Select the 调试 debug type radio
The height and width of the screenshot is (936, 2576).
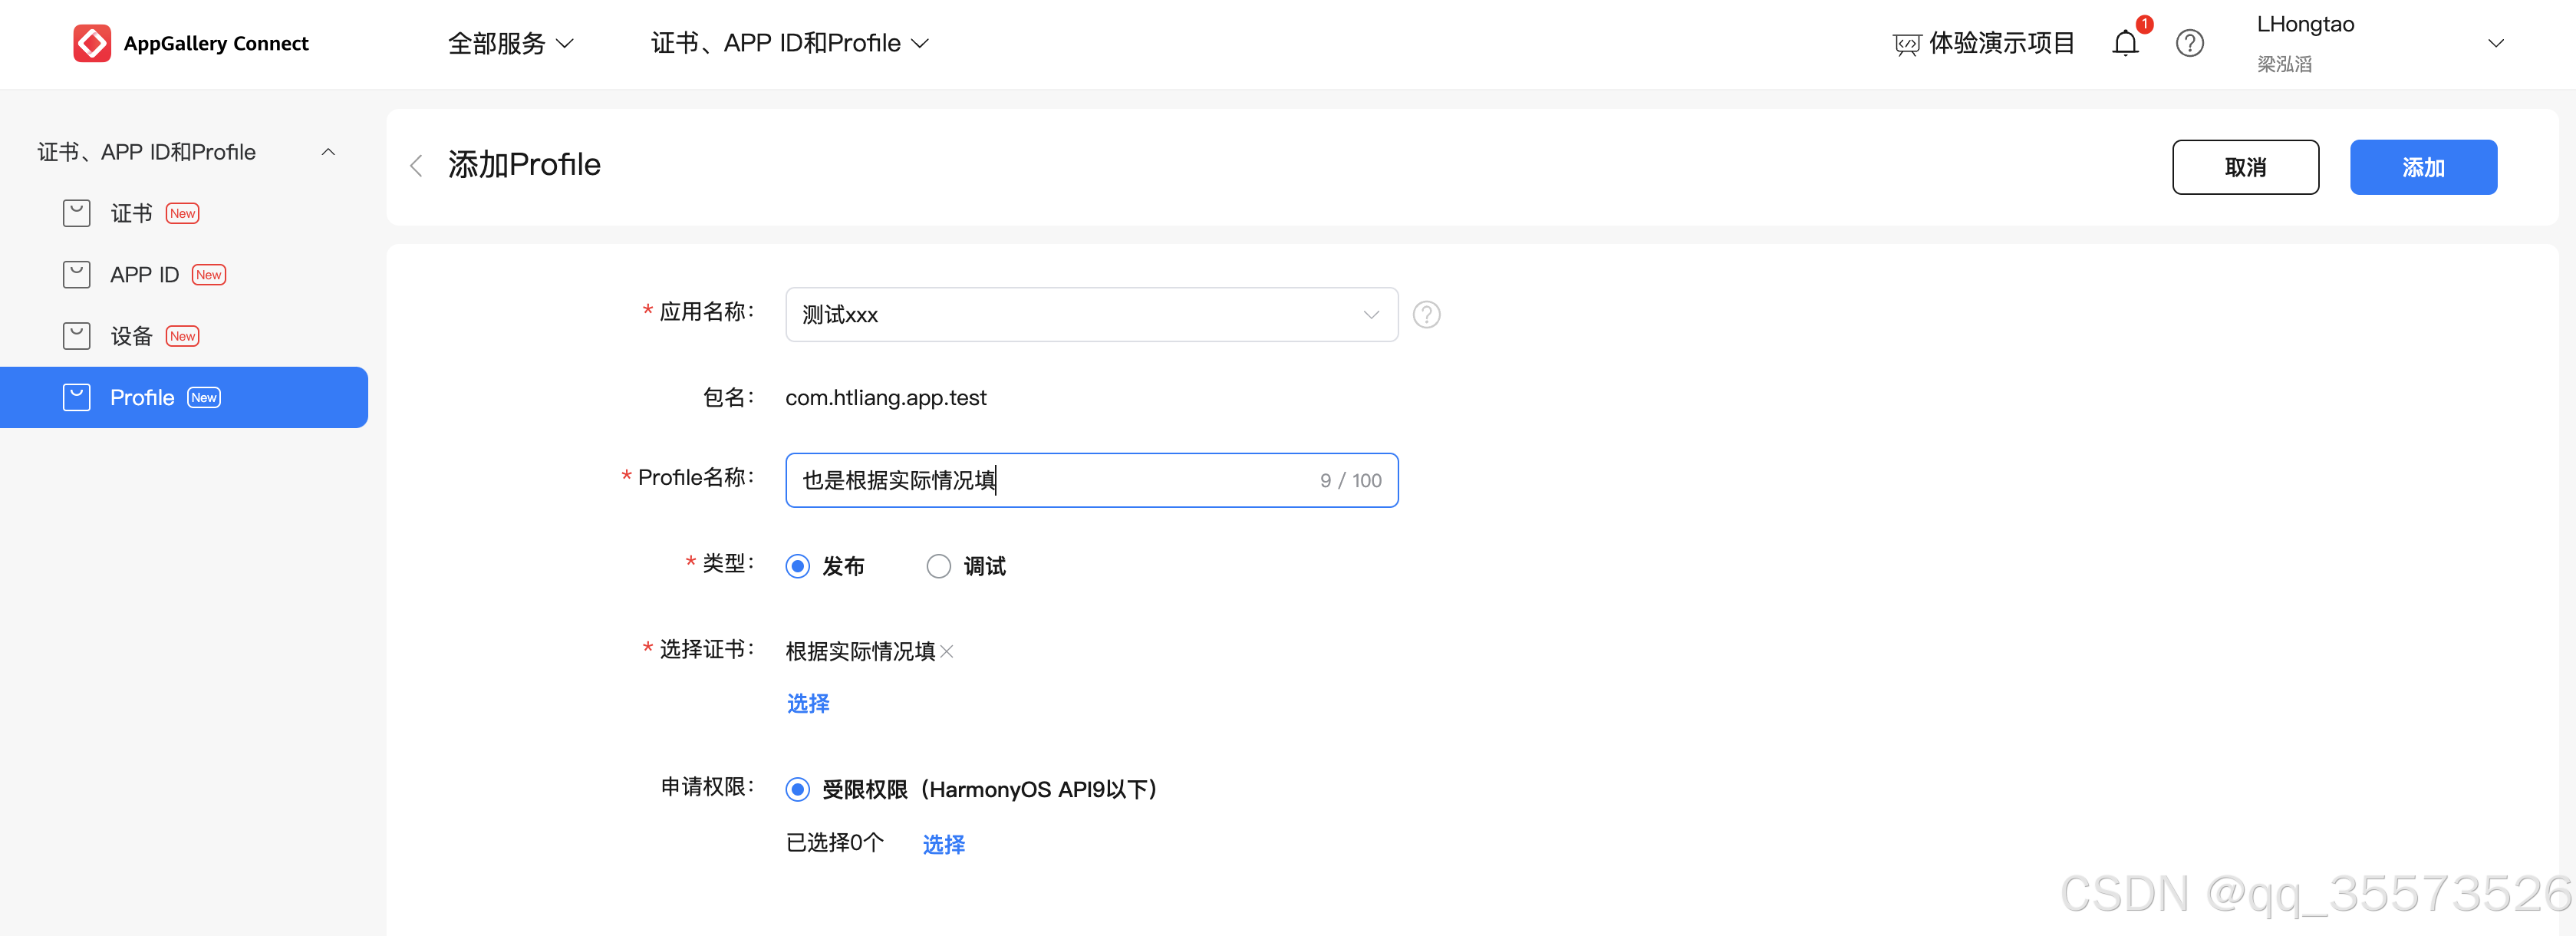[938, 567]
